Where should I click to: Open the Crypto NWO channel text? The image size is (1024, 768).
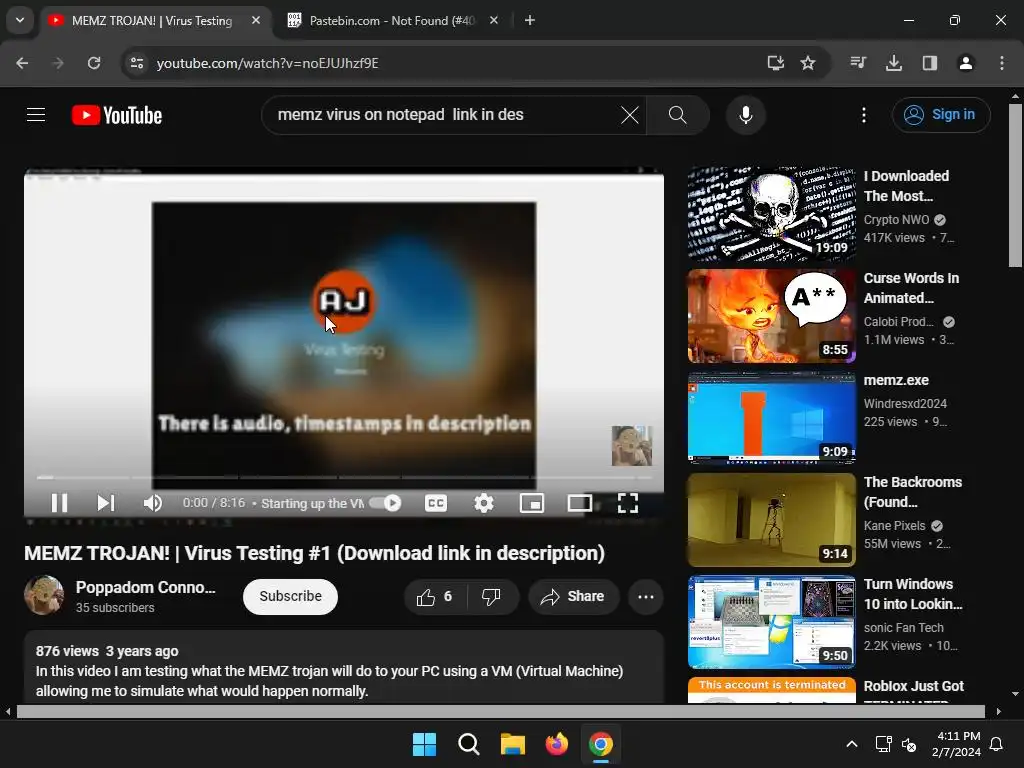pos(896,220)
